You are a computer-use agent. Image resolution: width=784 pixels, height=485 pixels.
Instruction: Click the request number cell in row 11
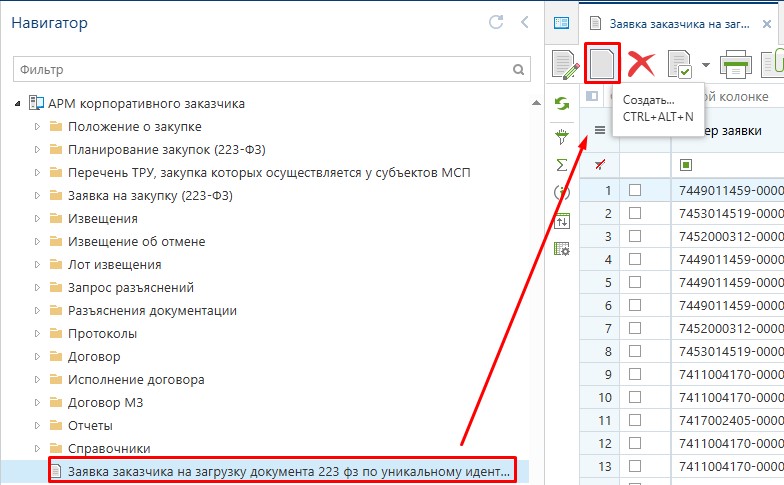pos(730,420)
